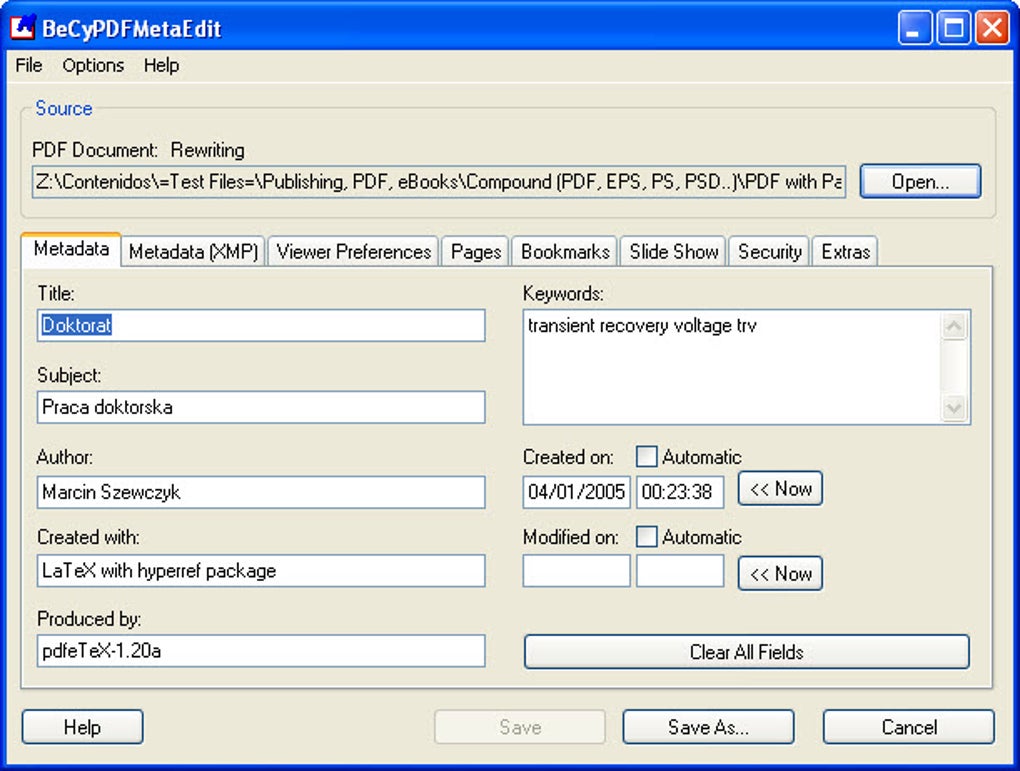Minimize the BeCyPDFMetaEdit window
Screen dimensions: 1020x771
click(x=915, y=28)
